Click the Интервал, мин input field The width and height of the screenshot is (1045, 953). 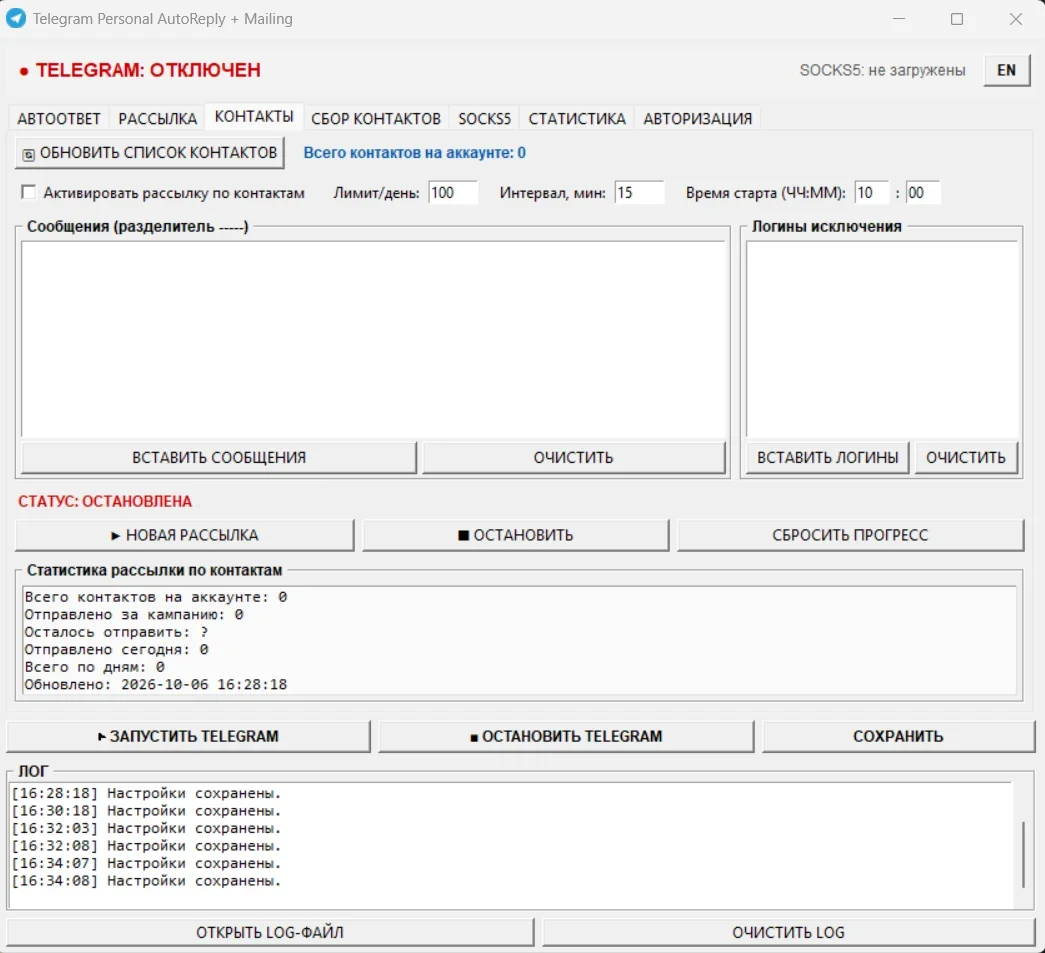point(639,193)
